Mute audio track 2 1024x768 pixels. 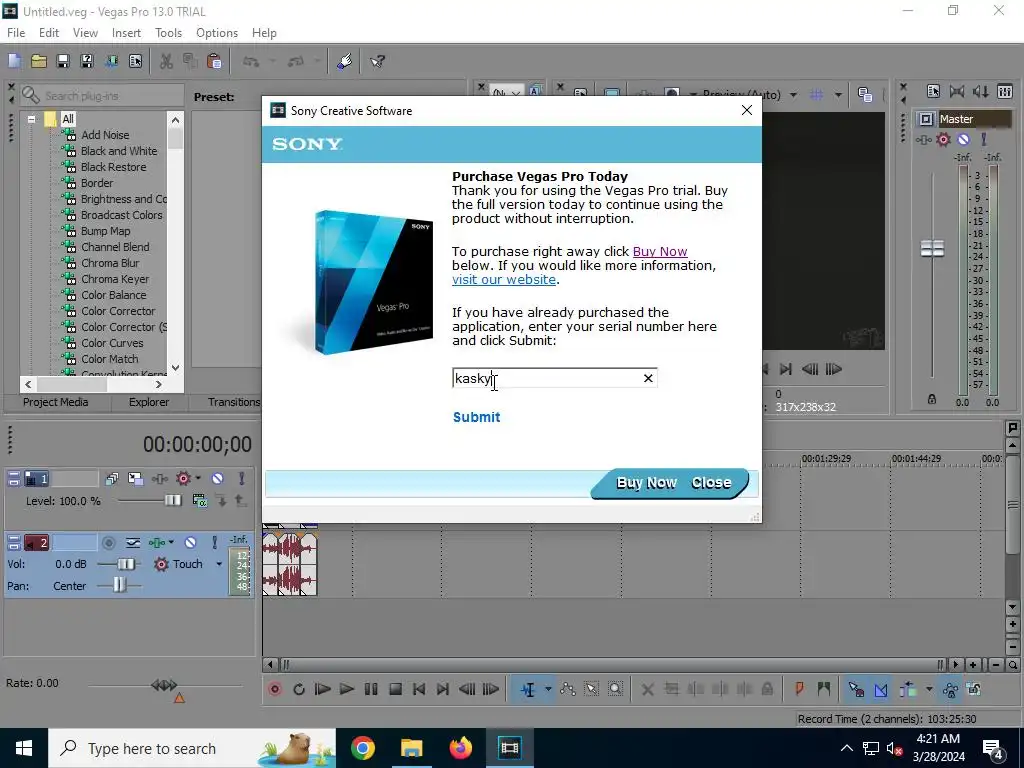tap(190, 542)
